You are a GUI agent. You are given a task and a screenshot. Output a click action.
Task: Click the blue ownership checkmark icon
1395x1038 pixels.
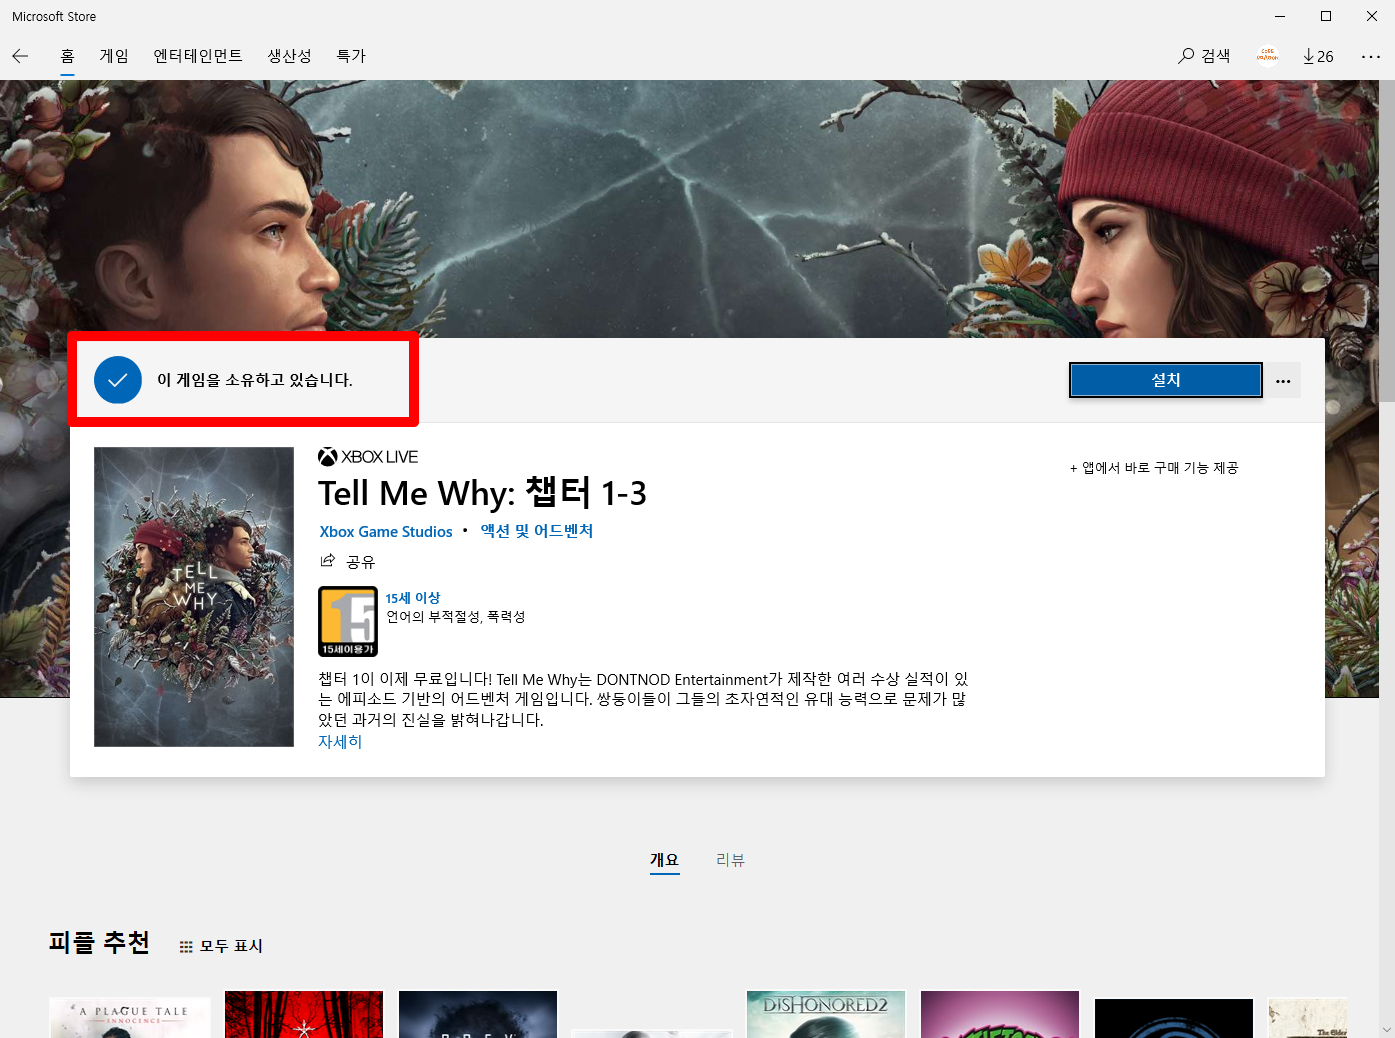coord(118,380)
